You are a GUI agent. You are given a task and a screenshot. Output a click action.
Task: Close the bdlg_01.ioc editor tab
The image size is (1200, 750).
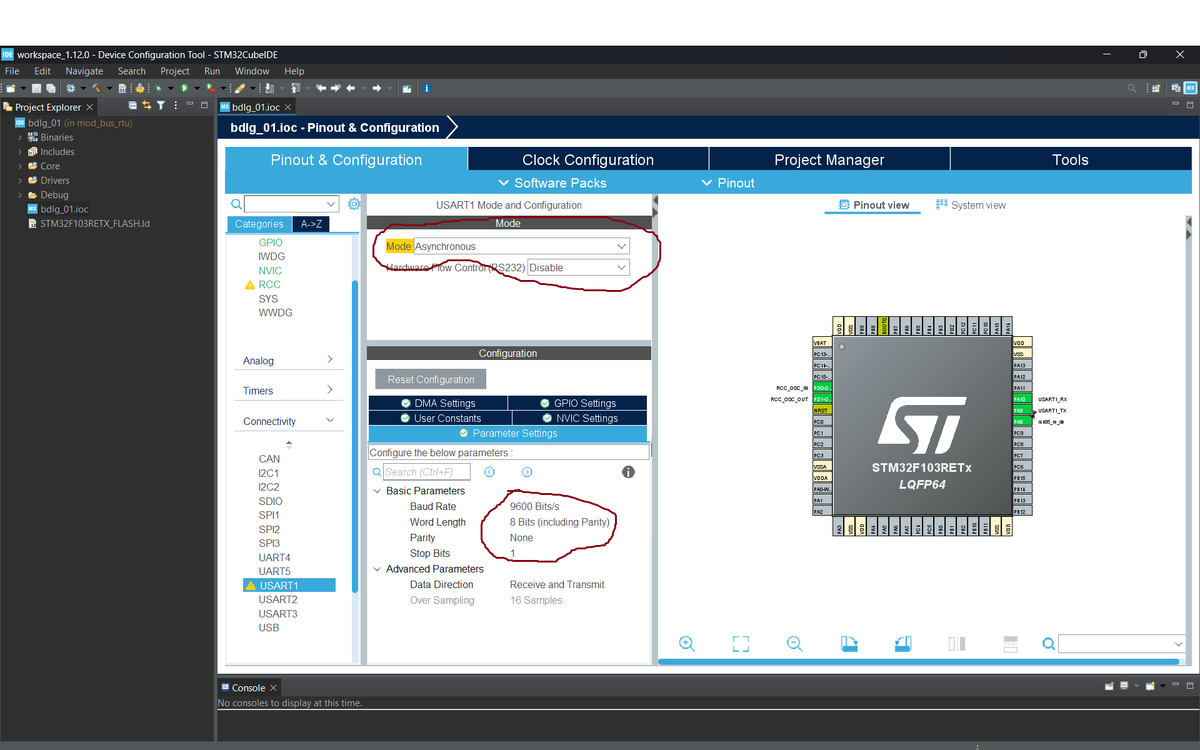click(288, 107)
